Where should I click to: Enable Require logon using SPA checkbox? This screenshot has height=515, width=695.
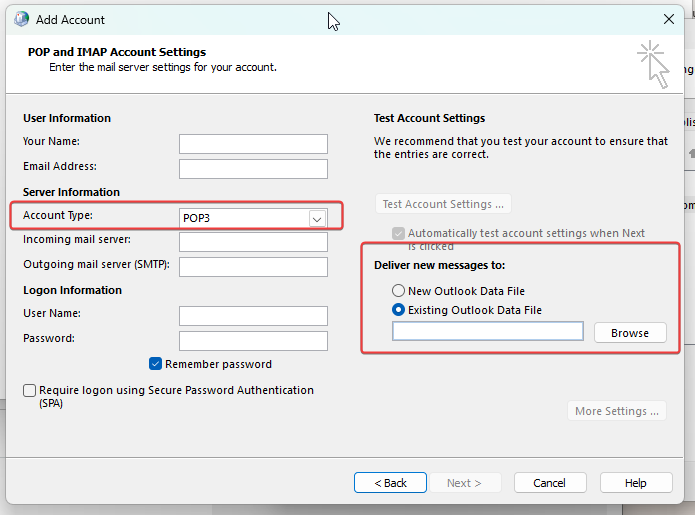(x=29, y=390)
